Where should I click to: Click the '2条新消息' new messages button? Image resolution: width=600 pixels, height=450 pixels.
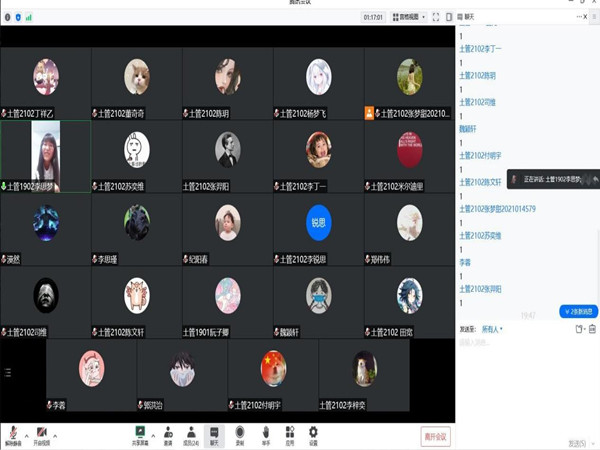(x=578, y=311)
